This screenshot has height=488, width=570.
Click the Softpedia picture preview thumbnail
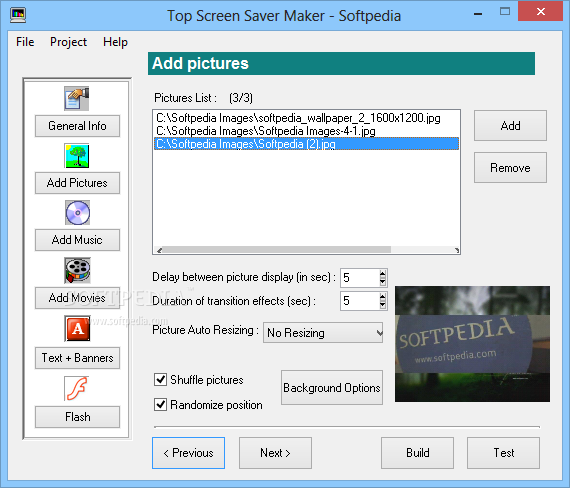click(x=472, y=344)
